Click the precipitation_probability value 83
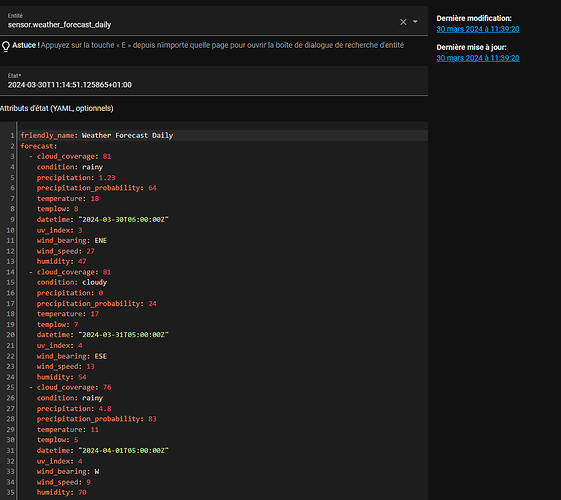Viewport: 561px width, 500px height. pyautogui.click(x=152, y=419)
